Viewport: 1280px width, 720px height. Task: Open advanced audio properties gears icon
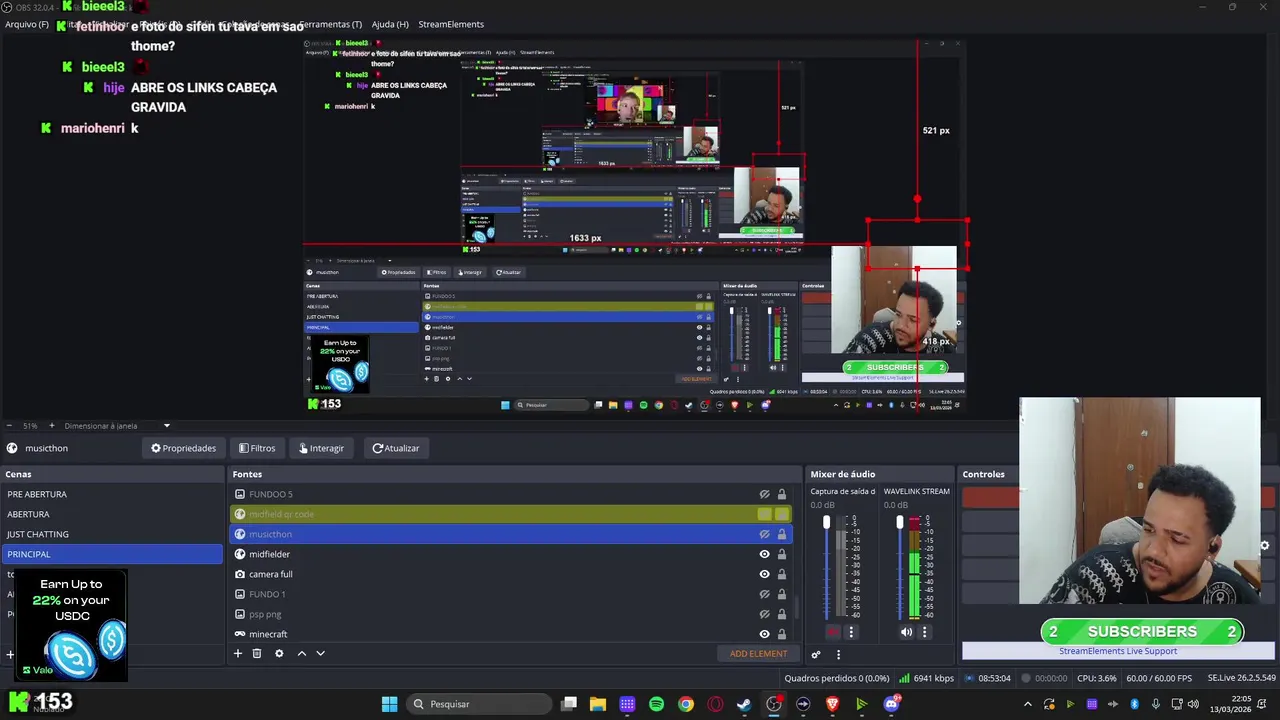pyautogui.click(x=816, y=654)
